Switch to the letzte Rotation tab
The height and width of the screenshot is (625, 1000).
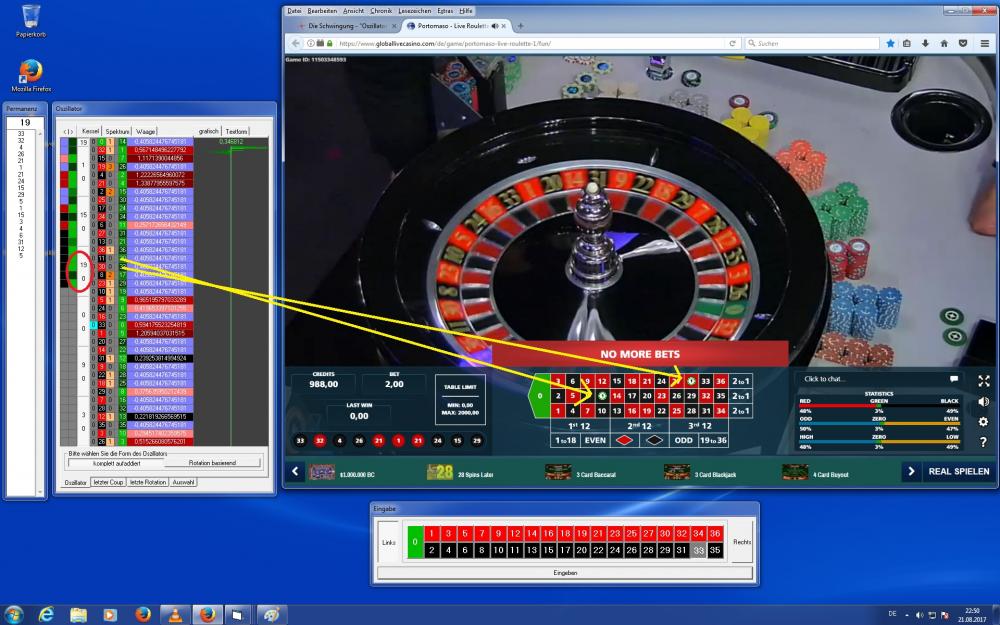tap(147, 482)
